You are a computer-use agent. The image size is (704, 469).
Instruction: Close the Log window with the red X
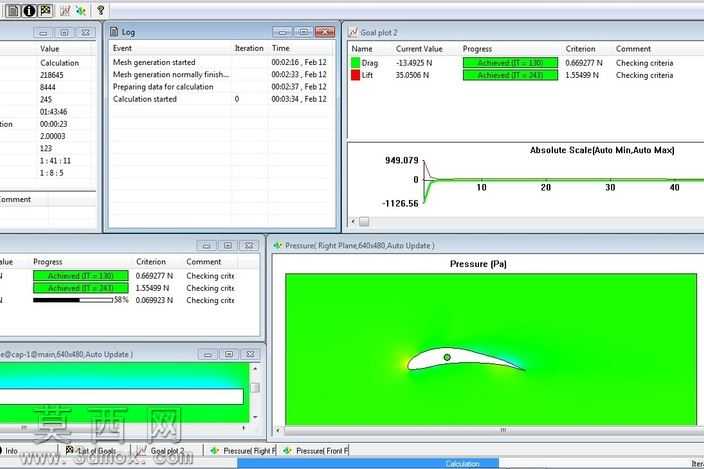(x=325, y=32)
